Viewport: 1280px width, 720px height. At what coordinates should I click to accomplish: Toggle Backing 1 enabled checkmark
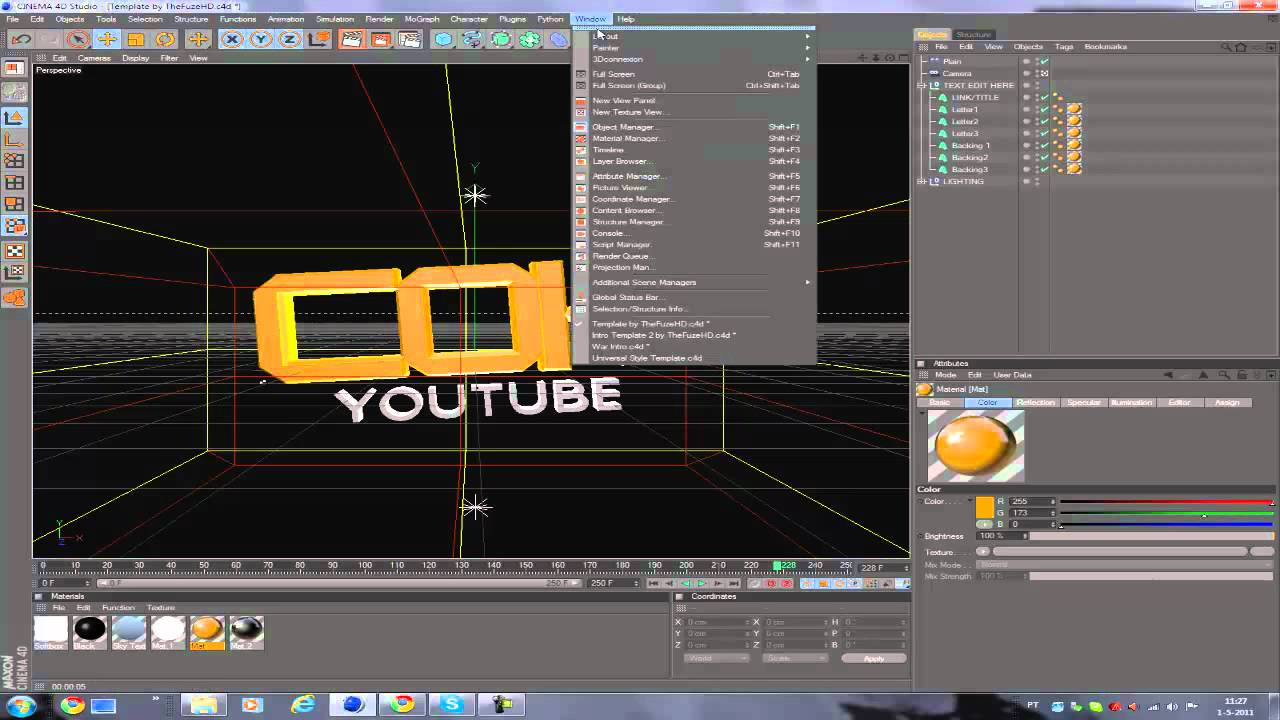pyautogui.click(x=1044, y=146)
